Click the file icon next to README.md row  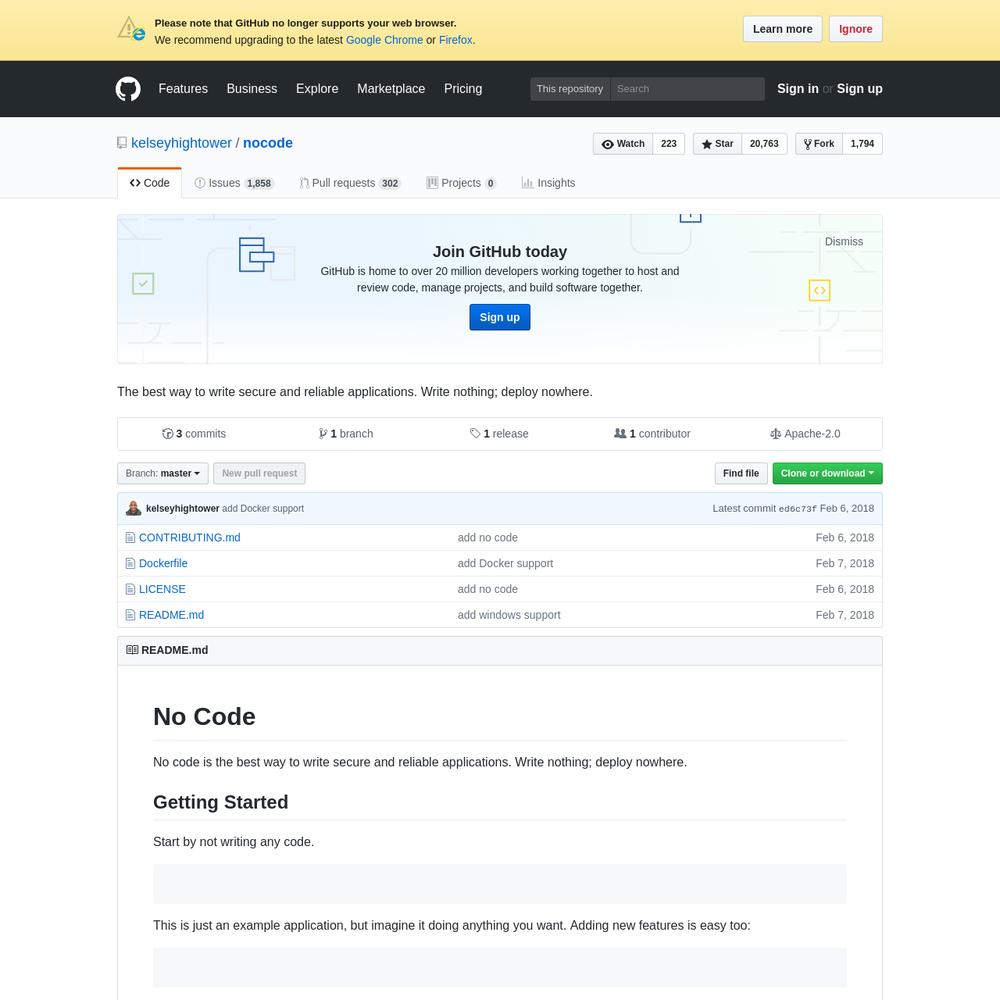click(x=130, y=615)
